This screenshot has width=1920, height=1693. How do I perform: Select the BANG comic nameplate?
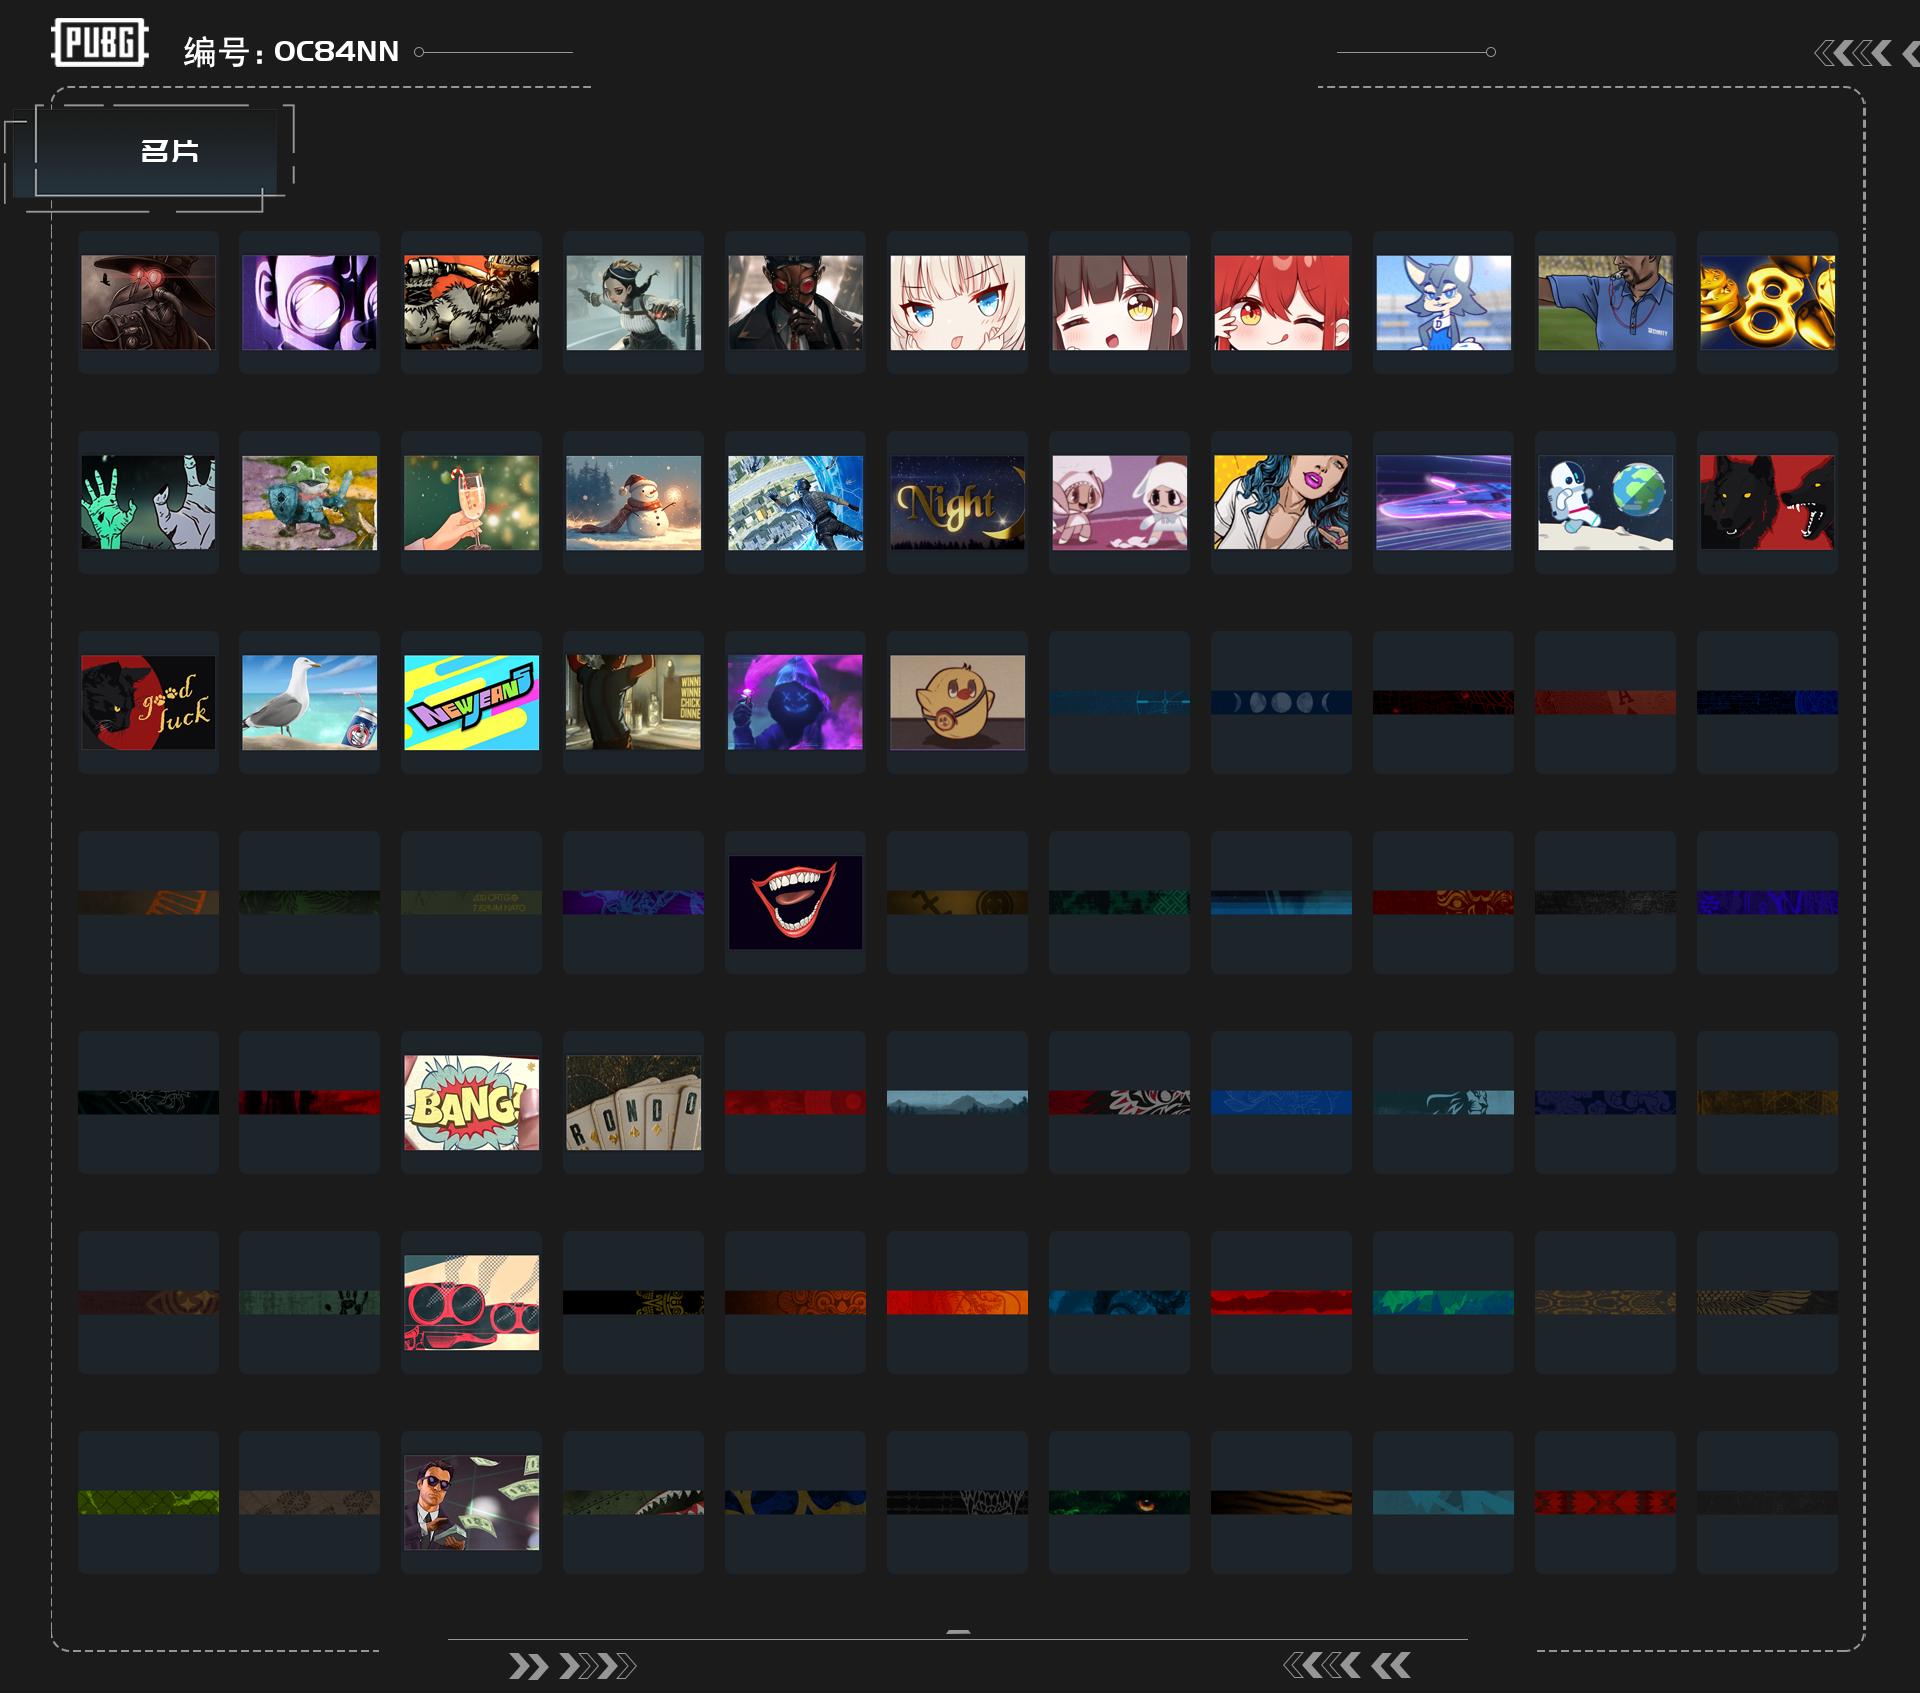(x=472, y=1102)
